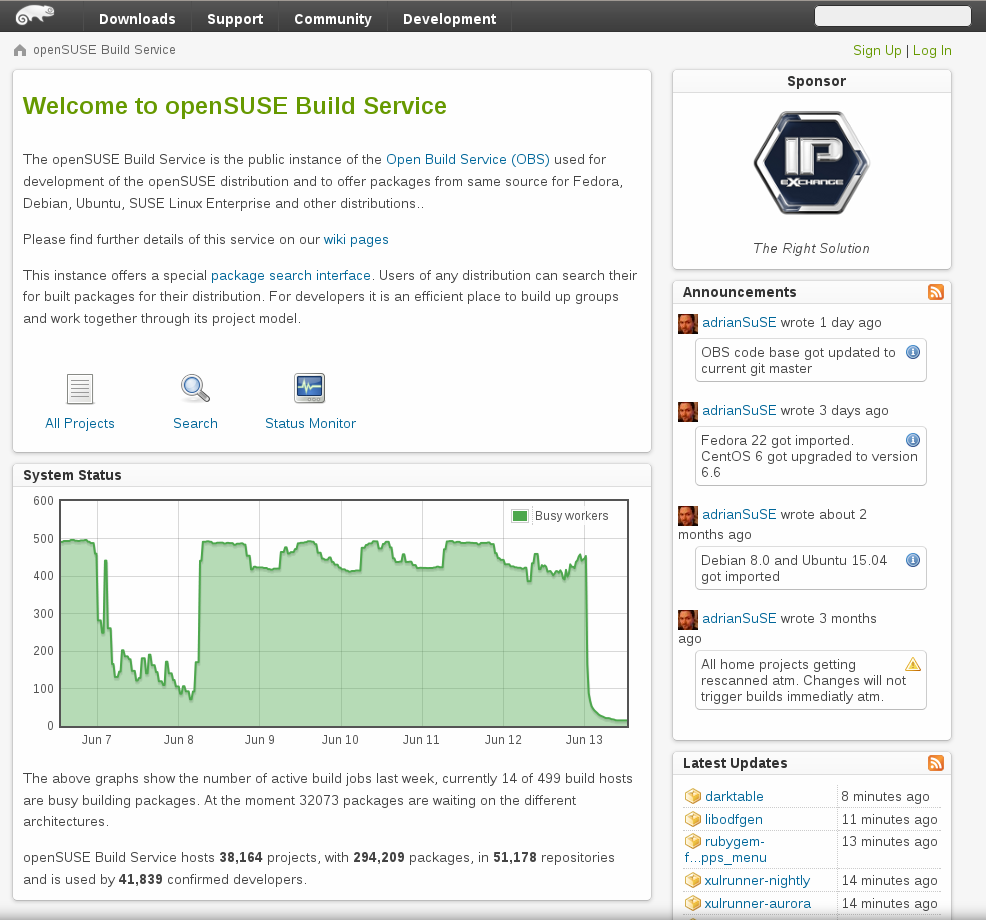The width and height of the screenshot is (986, 920).
Task: Open adrianSuSE link on about 2 months post
Action: [739, 514]
